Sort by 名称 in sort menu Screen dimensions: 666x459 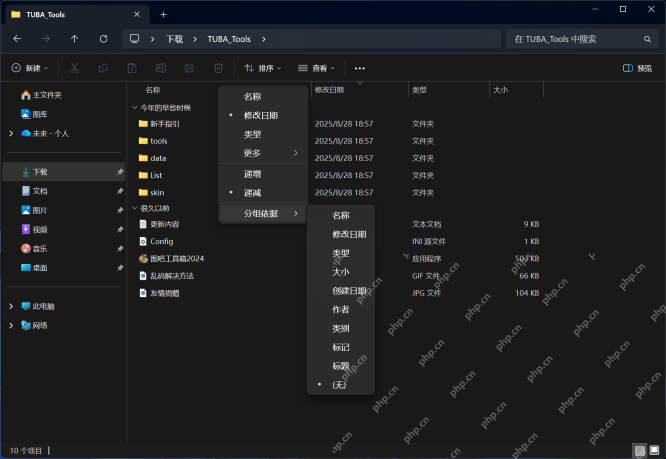(x=263, y=97)
